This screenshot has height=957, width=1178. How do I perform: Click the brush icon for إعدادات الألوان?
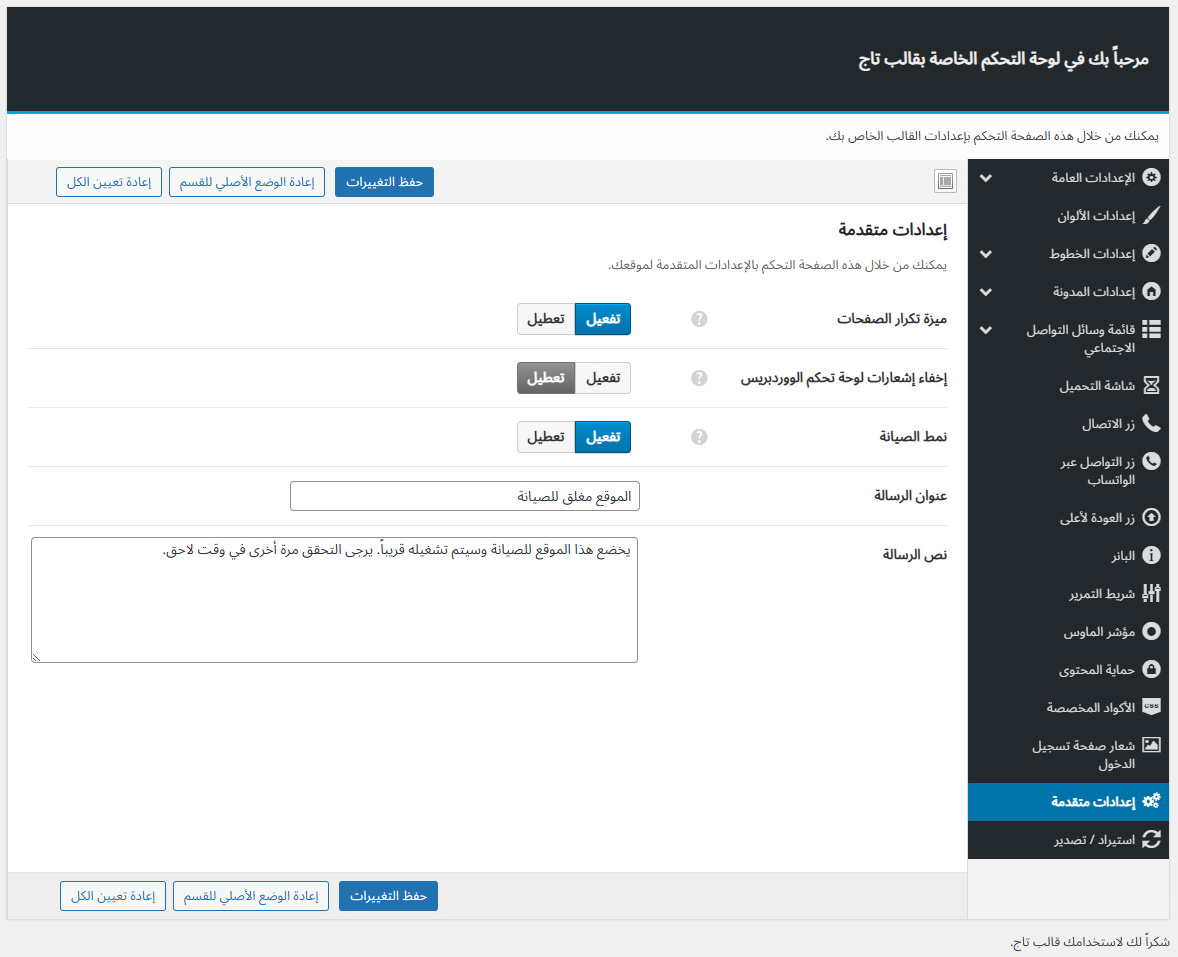tap(1151, 216)
